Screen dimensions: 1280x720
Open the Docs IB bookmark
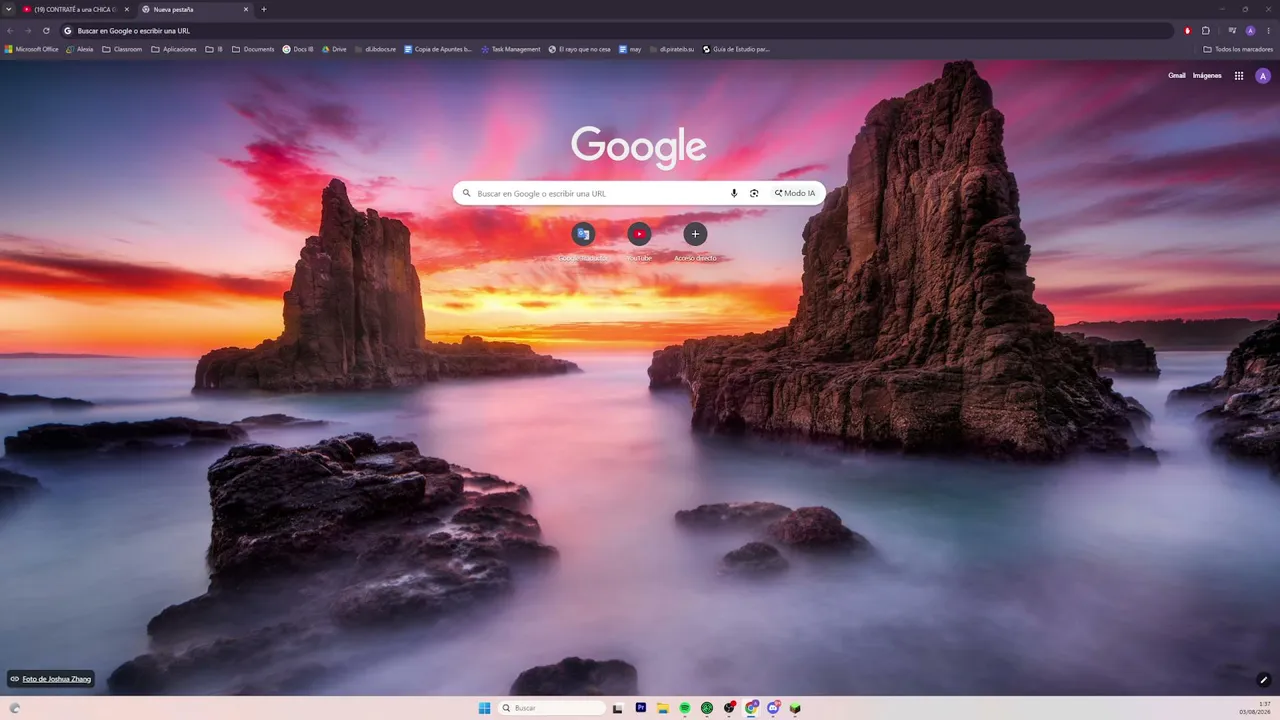[x=298, y=49]
